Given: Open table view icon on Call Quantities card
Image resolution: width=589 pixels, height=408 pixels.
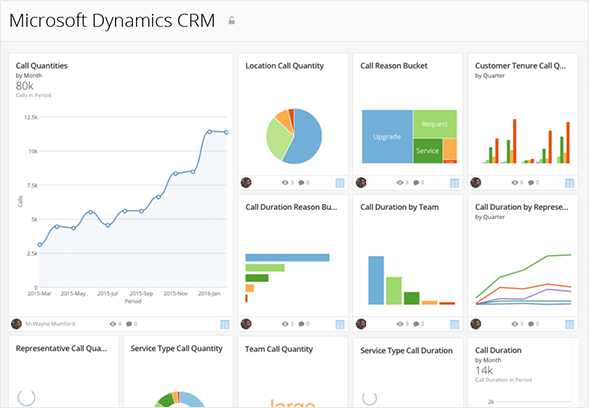Looking at the screenshot, I should point(225,324).
